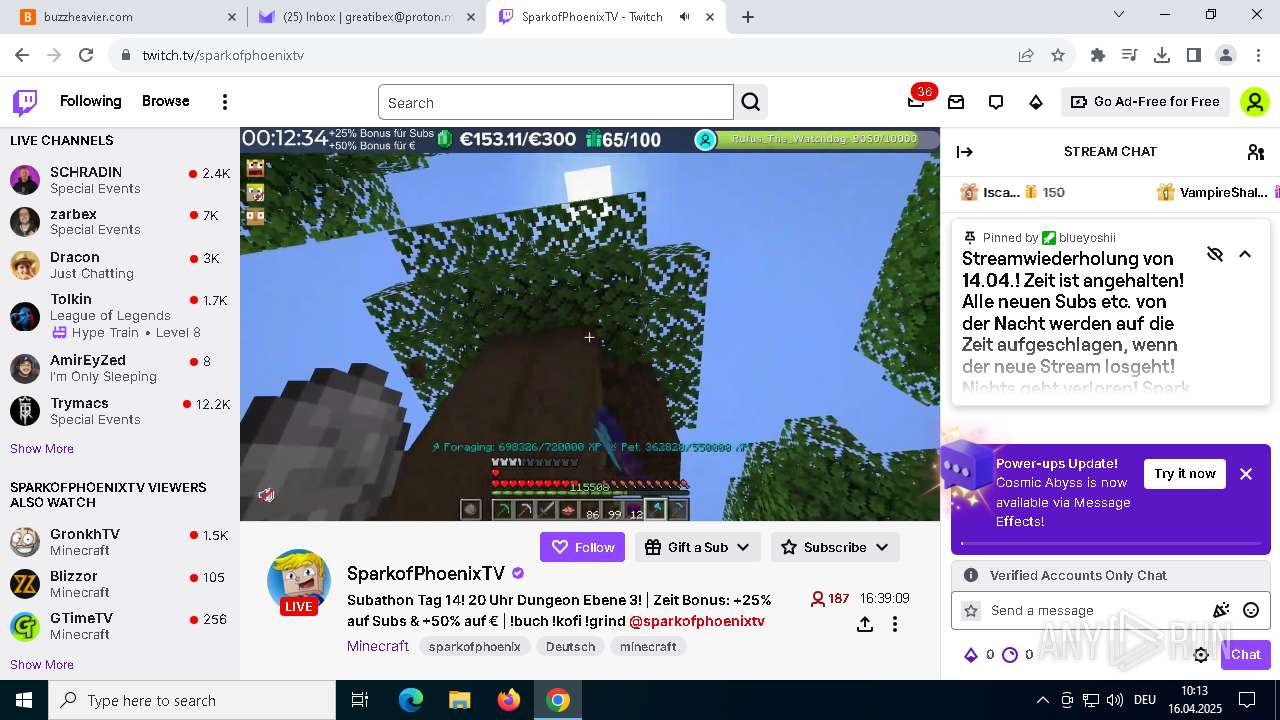The height and width of the screenshot is (720, 1280).
Task: Open the @sparkofphoenixtv link in title
Action: pyautogui.click(x=697, y=621)
